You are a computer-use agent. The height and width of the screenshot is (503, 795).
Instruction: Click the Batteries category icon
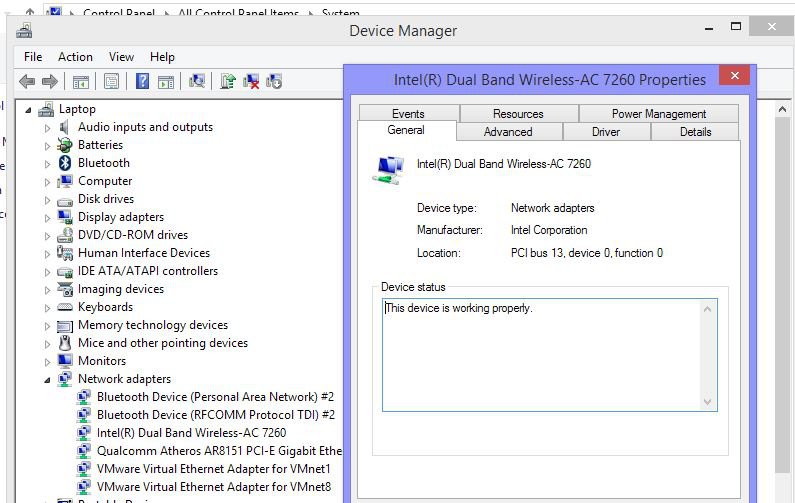pyautogui.click(x=64, y=145)
